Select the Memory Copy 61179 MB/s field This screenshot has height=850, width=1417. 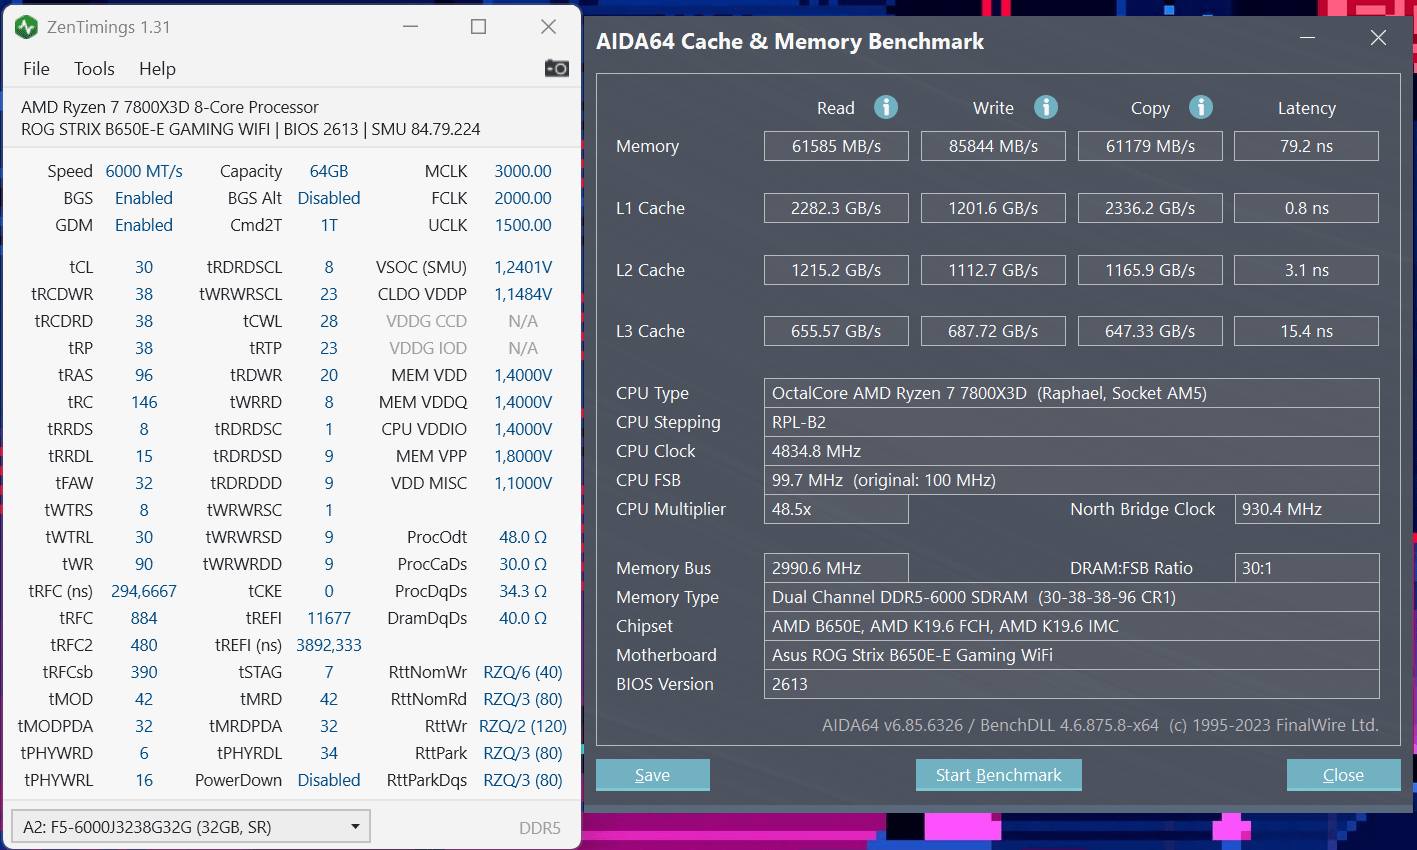tap(1150, 146)
